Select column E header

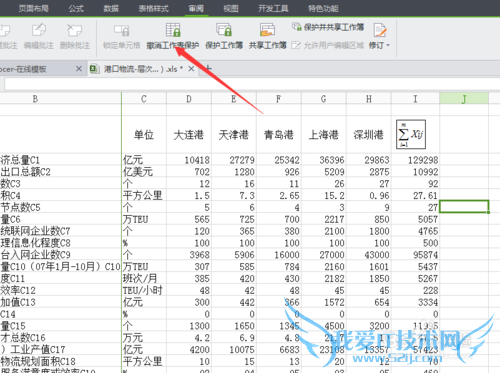tap(234, 99)
